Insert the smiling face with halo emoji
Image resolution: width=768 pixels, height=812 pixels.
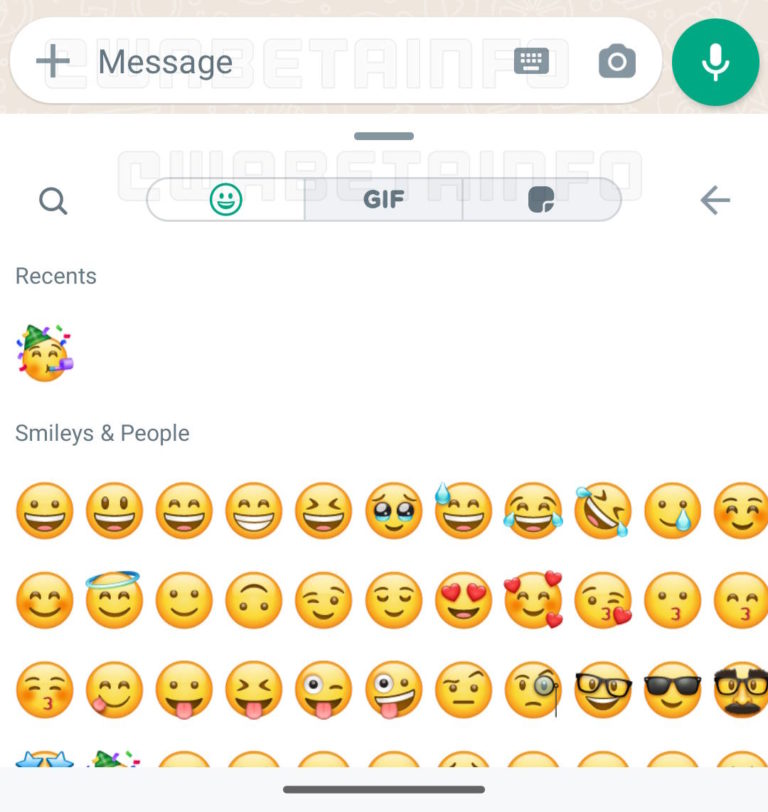pos(114,600)
